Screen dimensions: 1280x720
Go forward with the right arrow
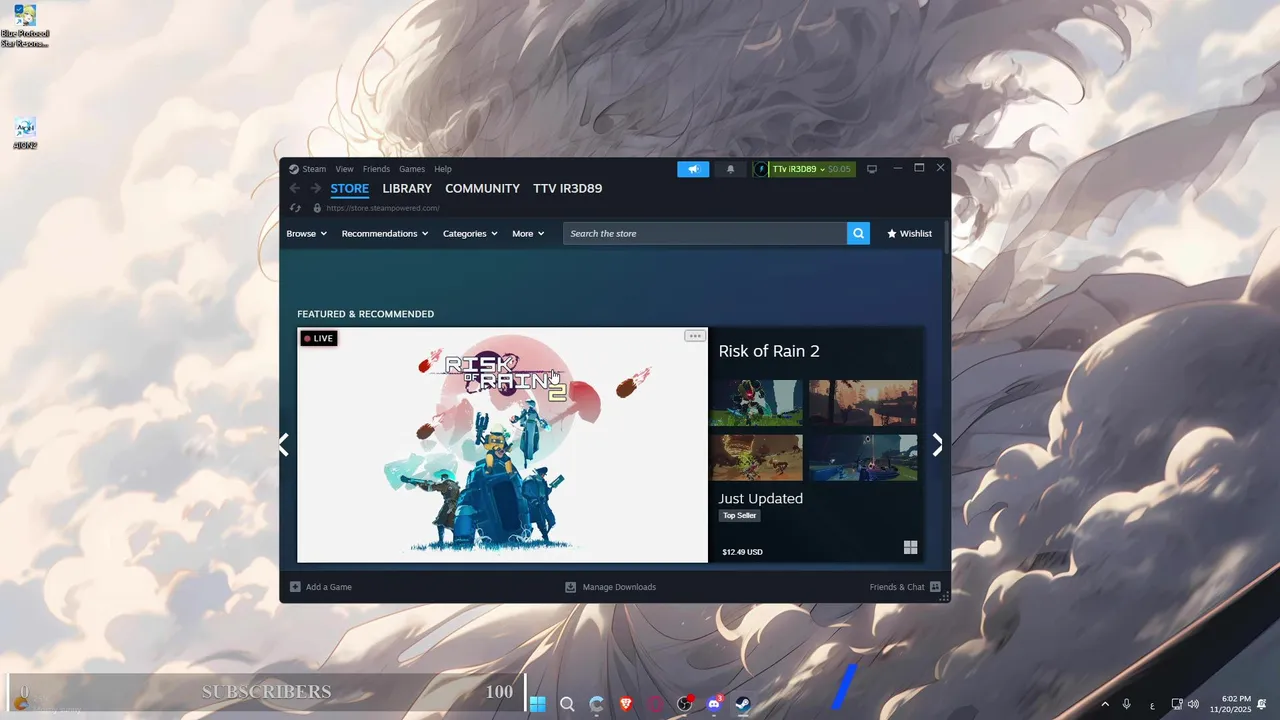(x=315, y=188)
